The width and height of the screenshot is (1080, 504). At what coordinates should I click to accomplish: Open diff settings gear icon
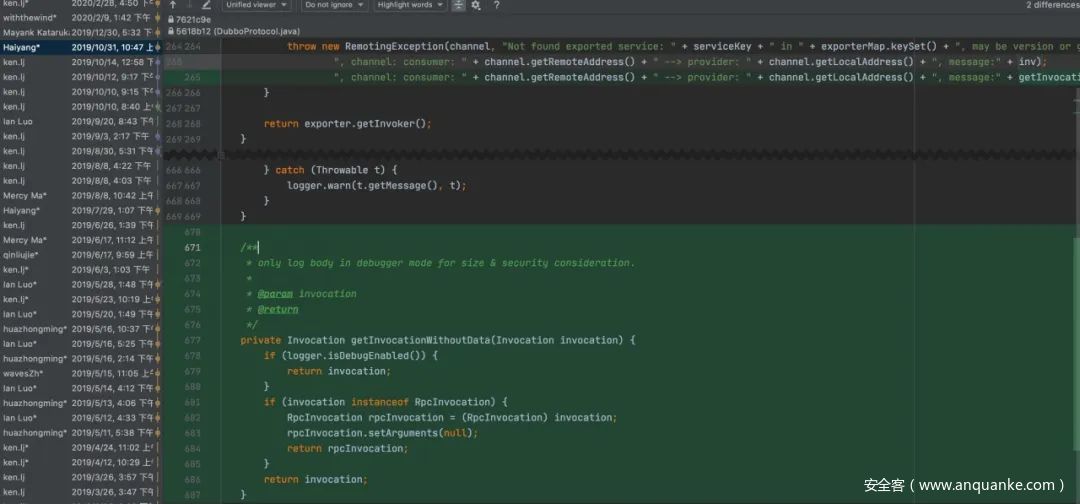coord(476,5)
